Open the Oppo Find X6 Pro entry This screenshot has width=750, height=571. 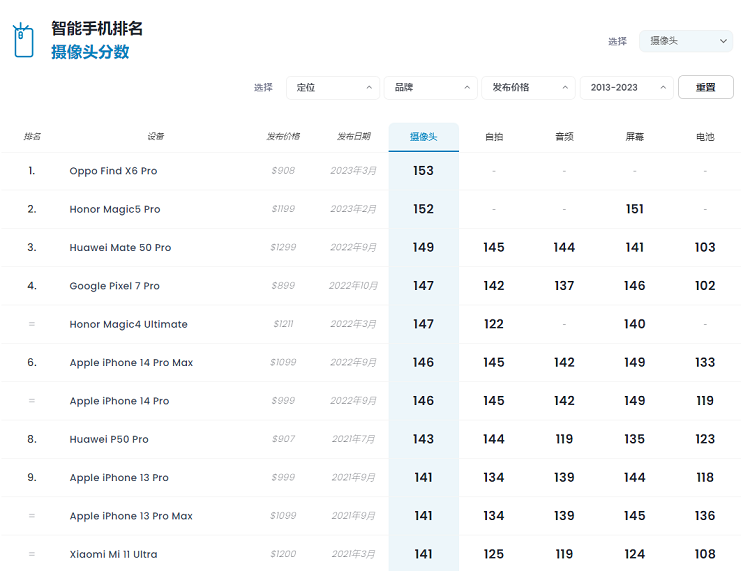pos(113,171)
